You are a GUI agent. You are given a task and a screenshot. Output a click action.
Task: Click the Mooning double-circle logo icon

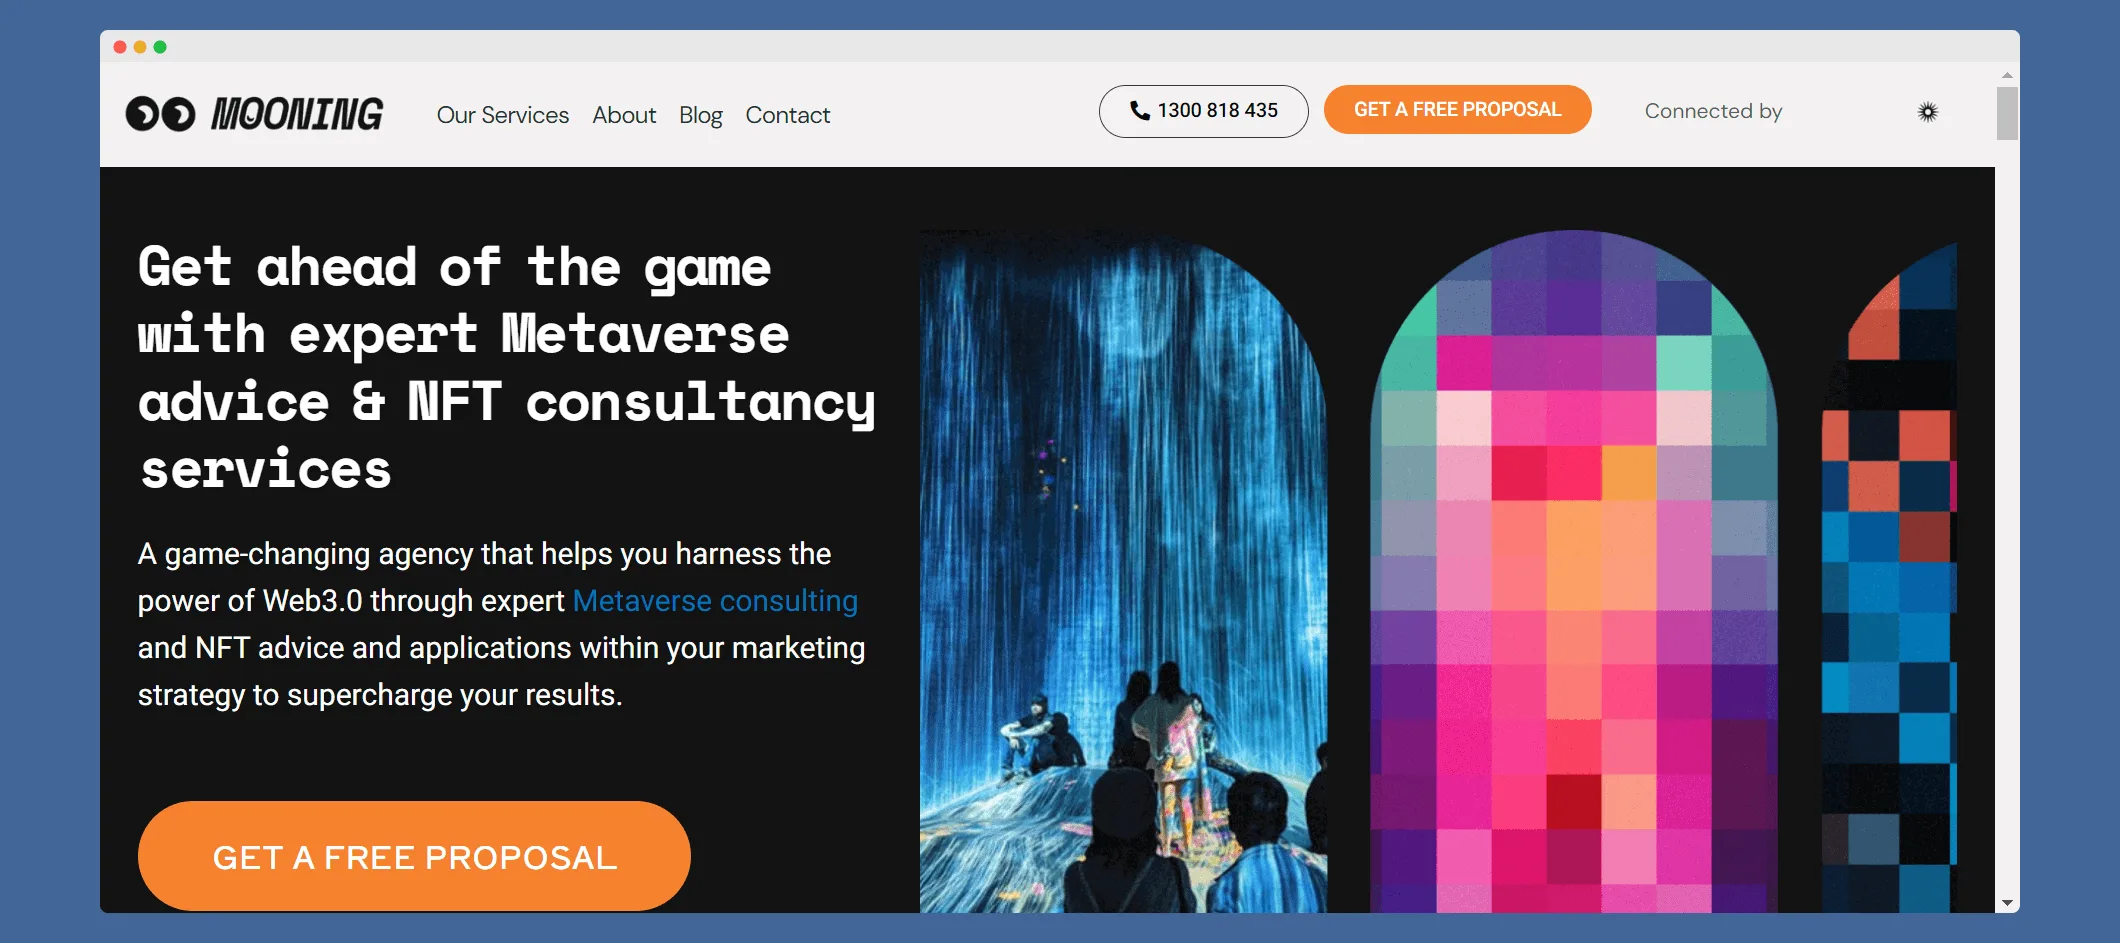[x=160, y=114]
